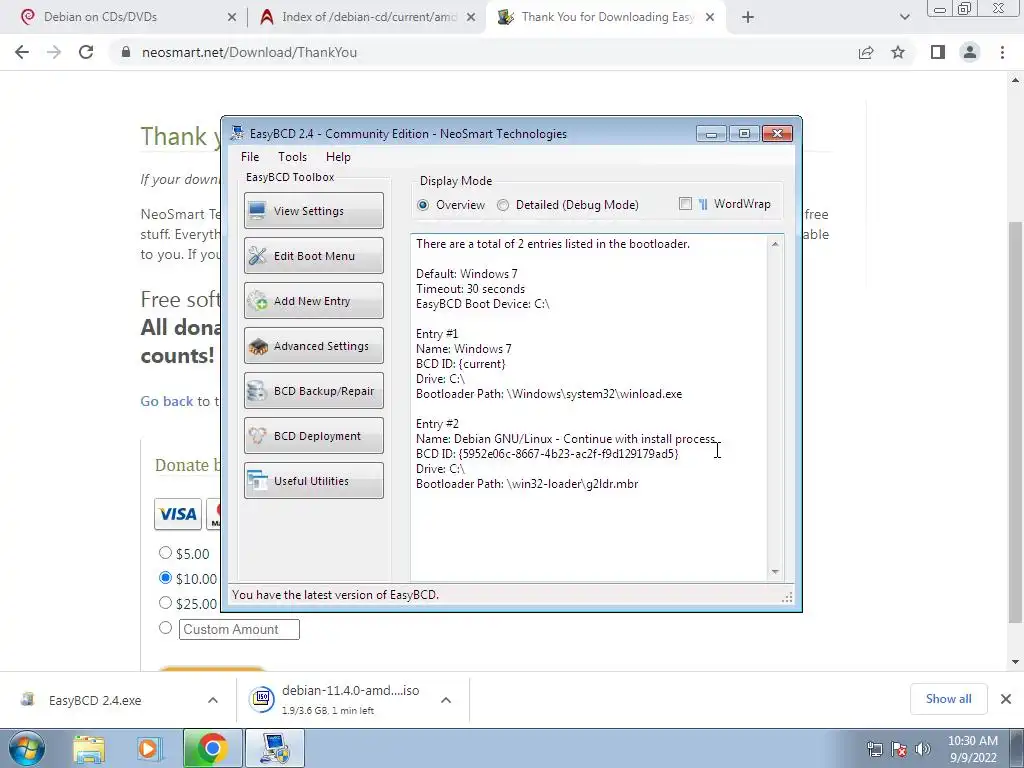Open Advanced Settings in EasyBCD
1024x768 pixels.
point(313,345)
